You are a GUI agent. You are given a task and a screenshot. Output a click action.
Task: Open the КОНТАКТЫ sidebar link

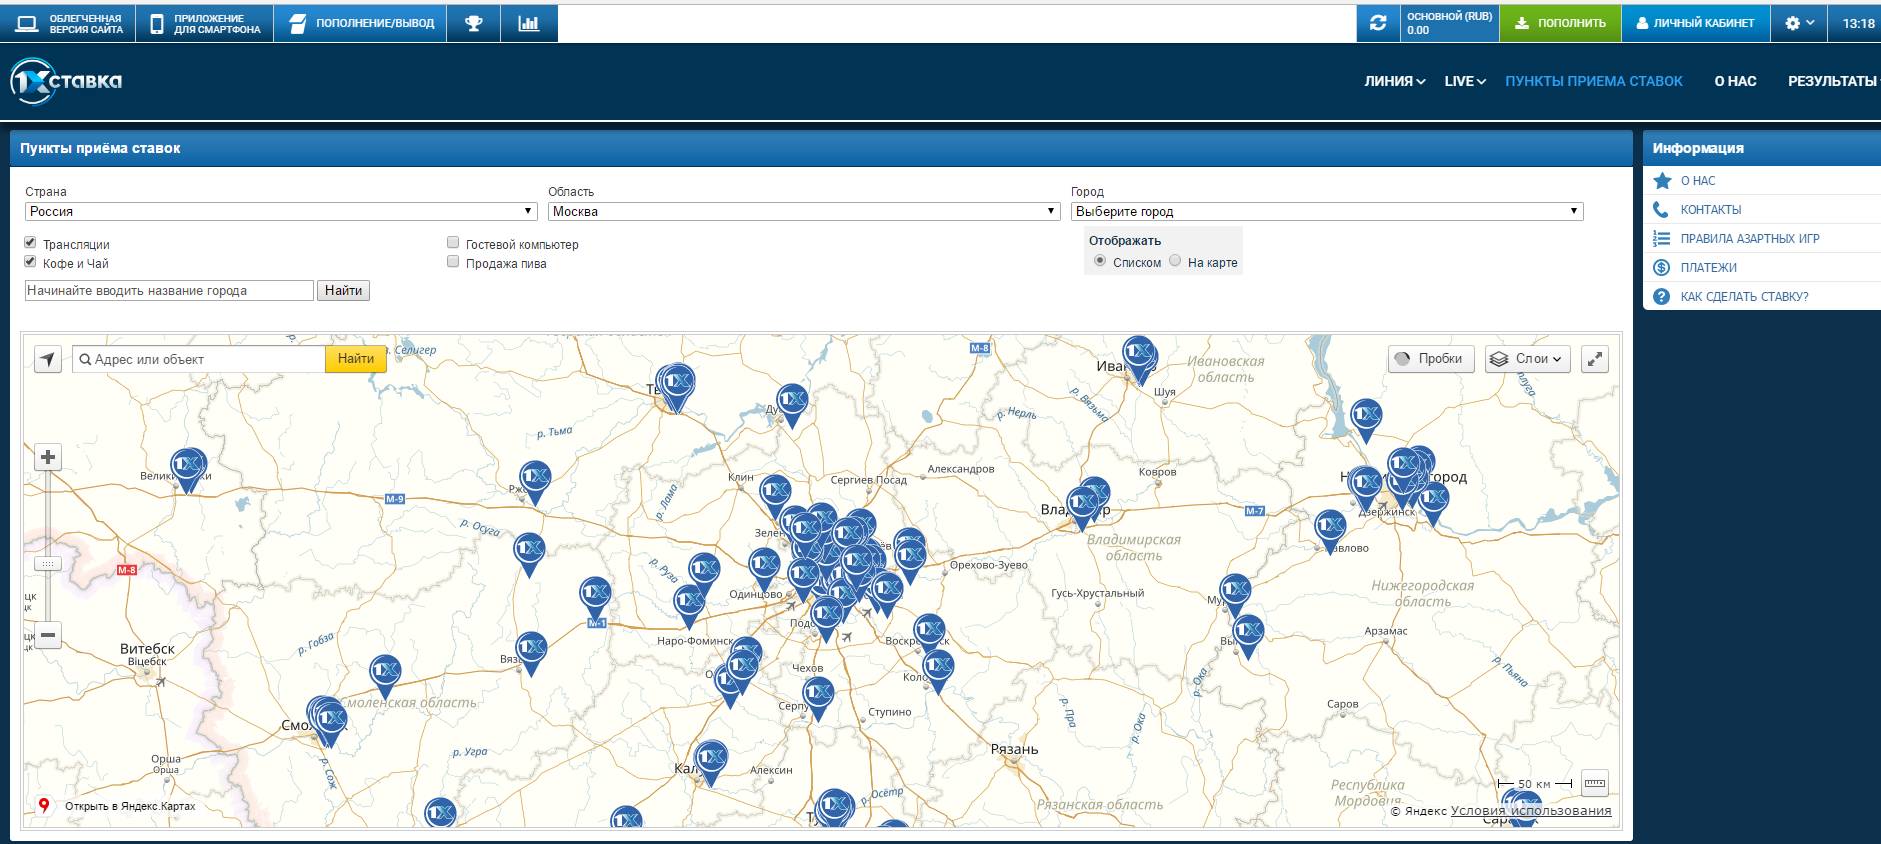tap(1711, 210)
